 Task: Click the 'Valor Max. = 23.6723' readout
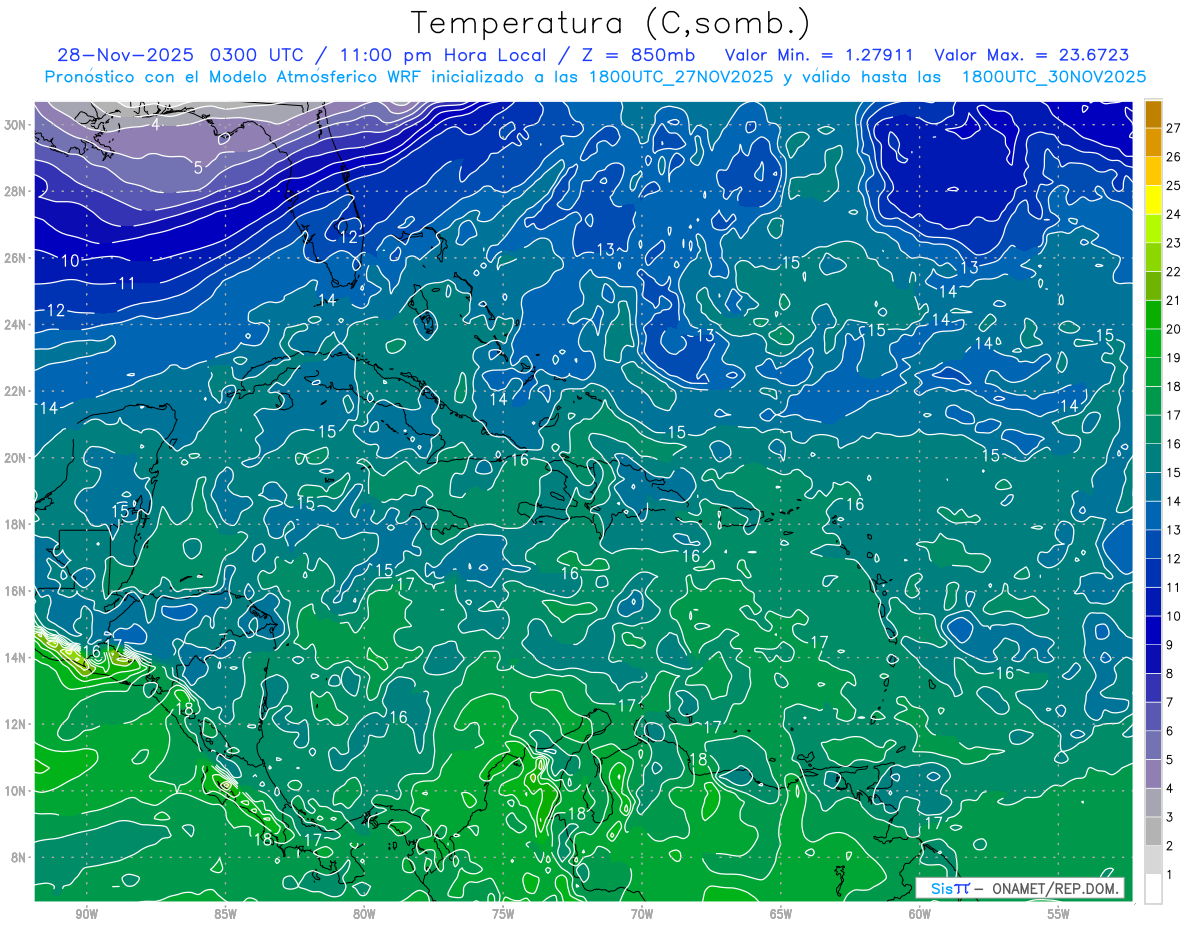point(1031,55)
